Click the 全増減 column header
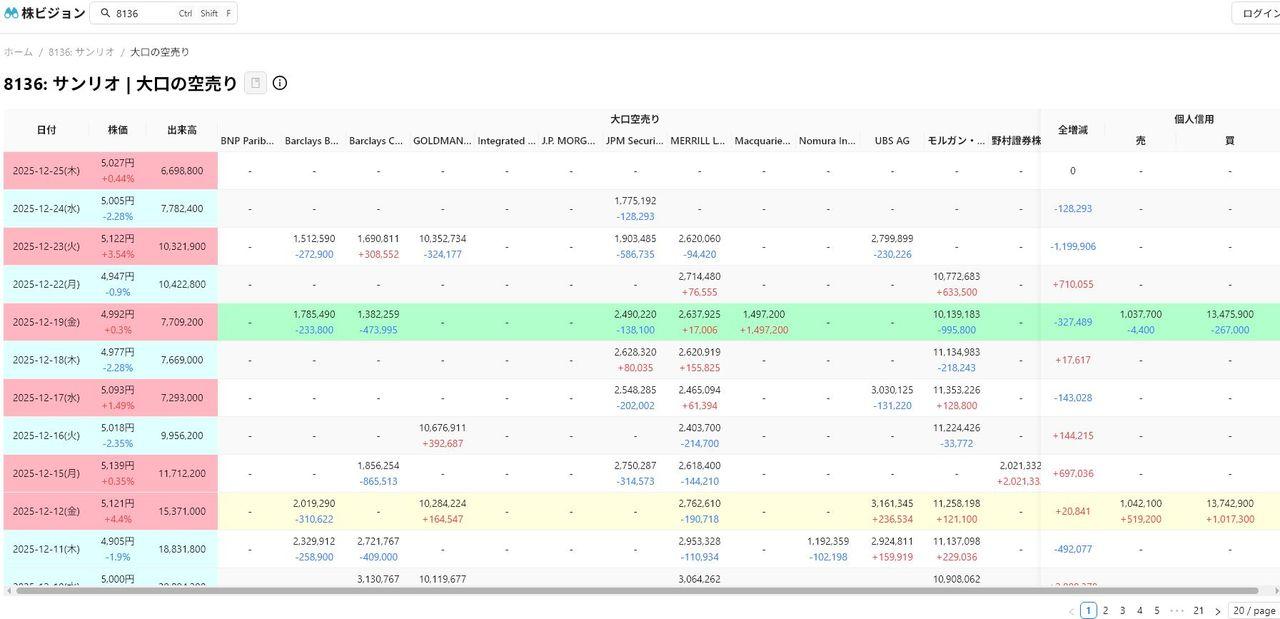Viewport: 1280px width, 619px height. 1072,130
